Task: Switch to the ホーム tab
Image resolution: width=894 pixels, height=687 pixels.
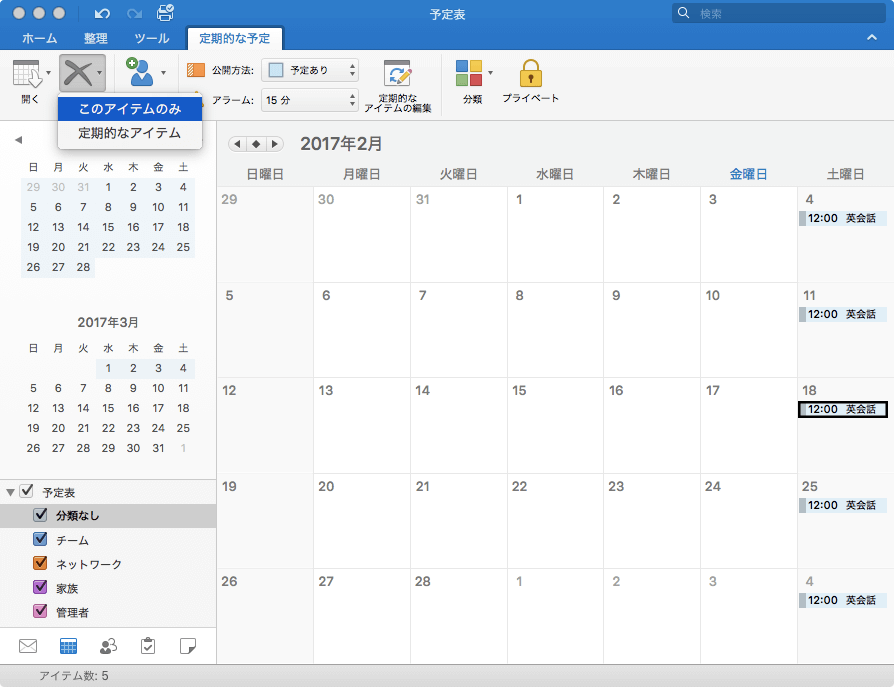Action: (39, 38)
